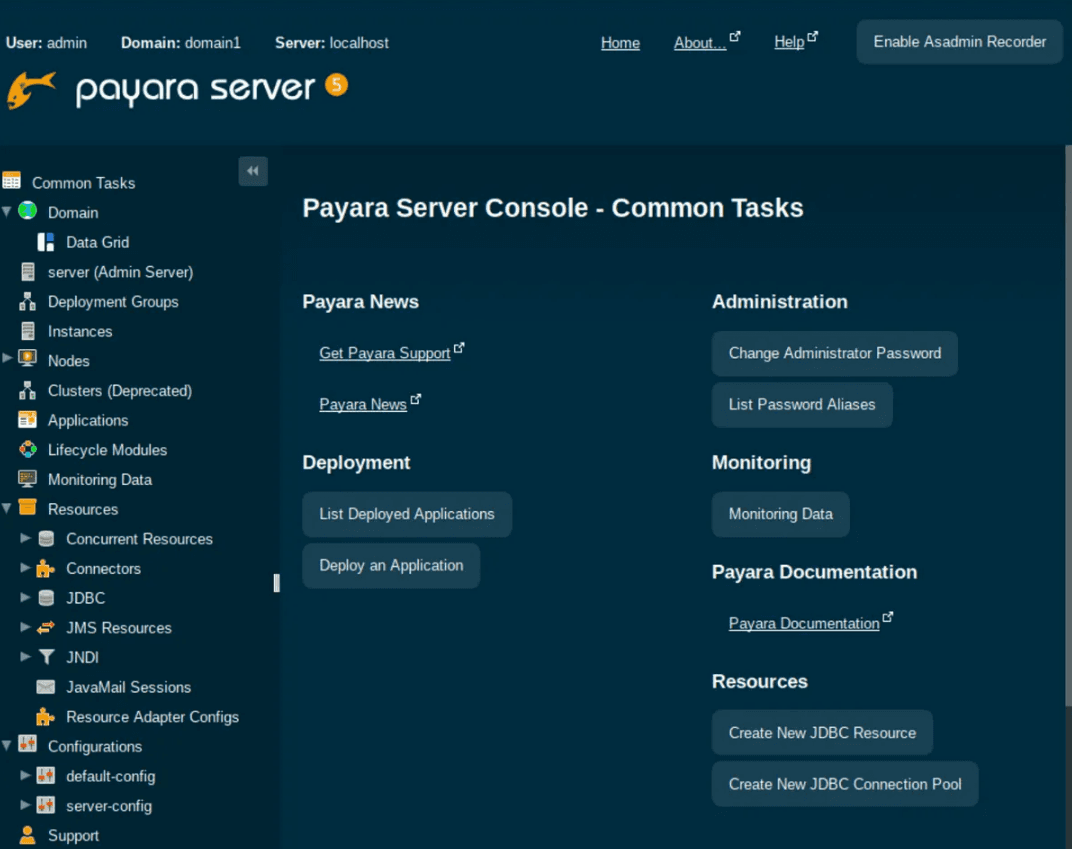1072x849 pixels.
Task: Open Applications from the sidebar icon
Action: point(27,420)
